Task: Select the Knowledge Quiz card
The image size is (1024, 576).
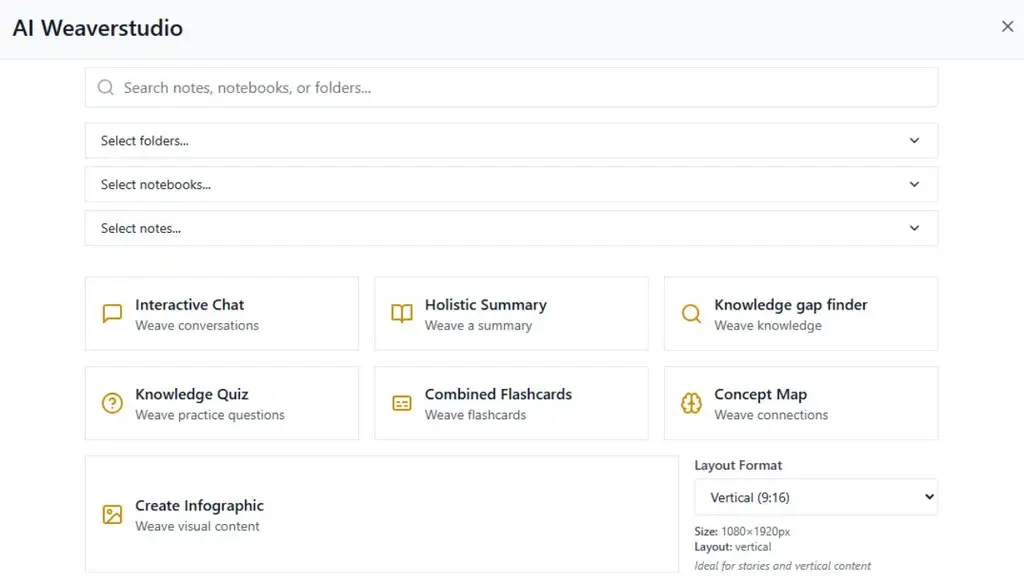Action: (x=221, y=403)
